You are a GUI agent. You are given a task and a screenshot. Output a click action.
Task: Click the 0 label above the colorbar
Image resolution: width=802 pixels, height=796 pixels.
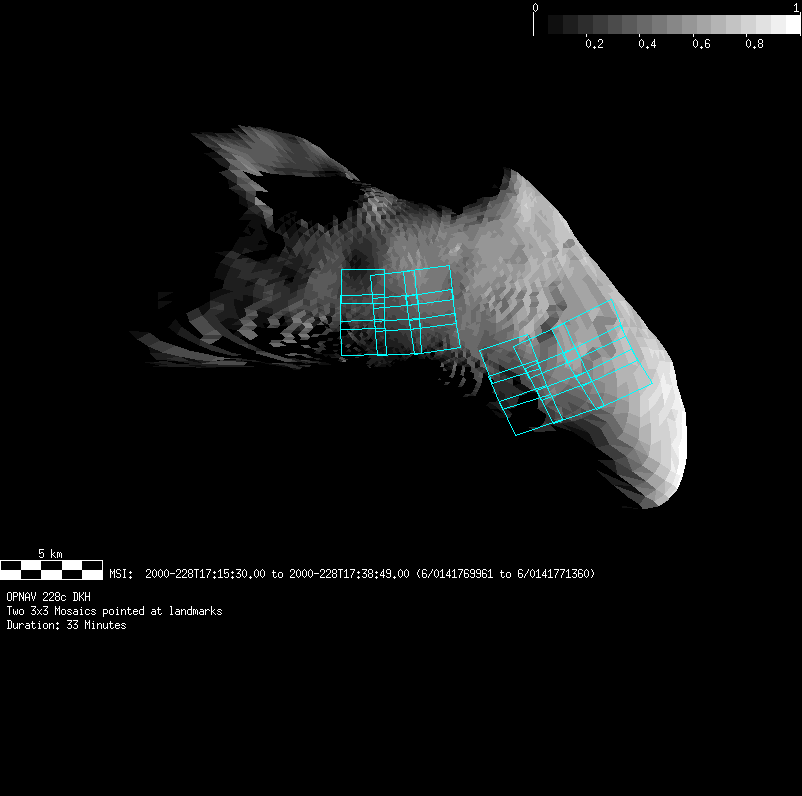tap(536, 8)
